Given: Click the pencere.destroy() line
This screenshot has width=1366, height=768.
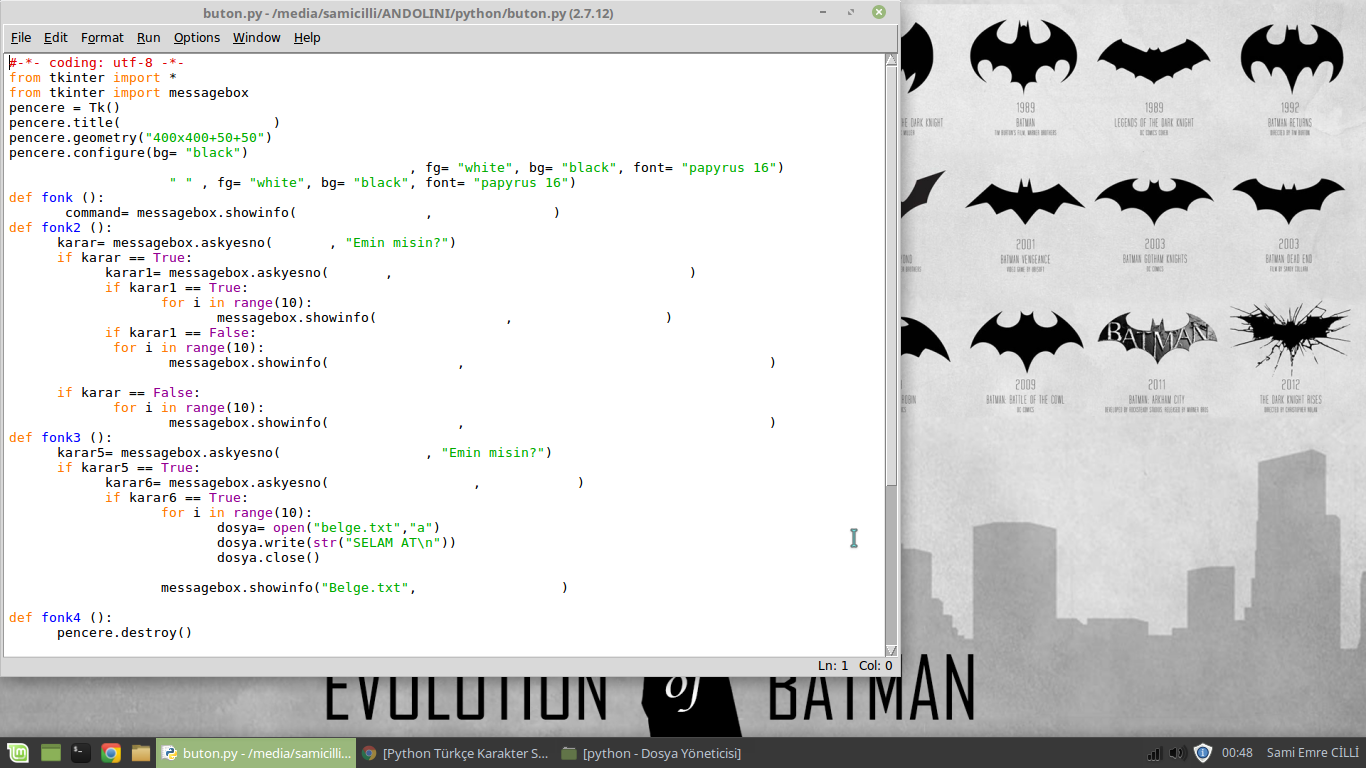Looking at the screenshot, I should click(x=124, y=632).
